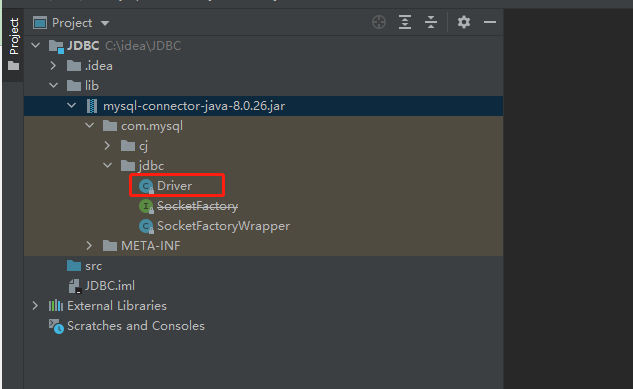
Task: Open the Project panel settings gear
Action: point(464,22)
